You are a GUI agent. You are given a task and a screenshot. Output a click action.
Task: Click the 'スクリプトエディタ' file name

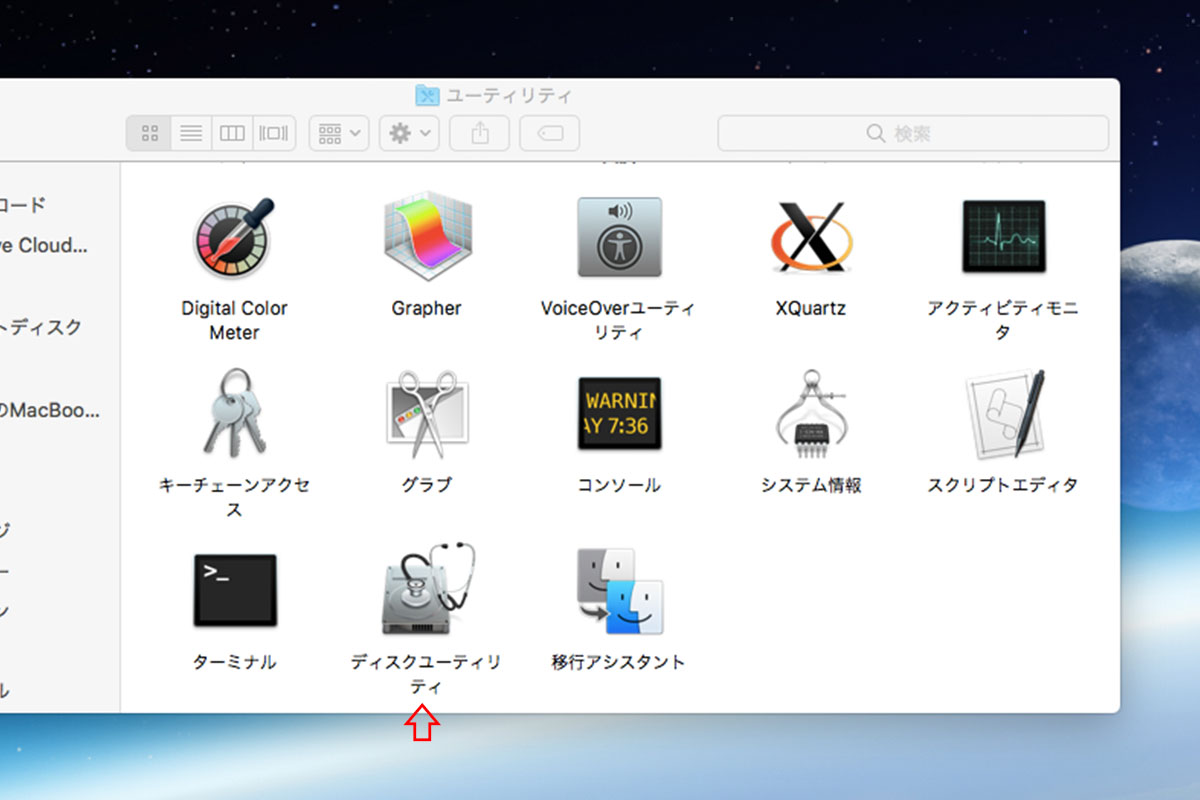pyautogui.click(x=1003, y=485)
